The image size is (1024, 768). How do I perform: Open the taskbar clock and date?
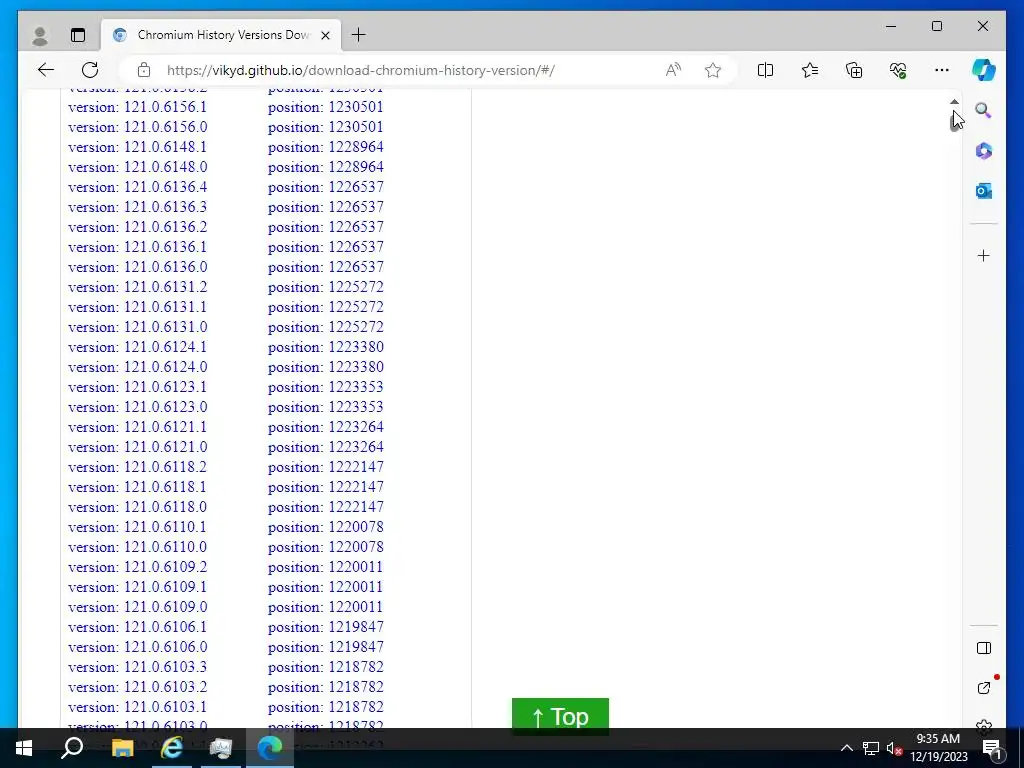click(938, 748)
